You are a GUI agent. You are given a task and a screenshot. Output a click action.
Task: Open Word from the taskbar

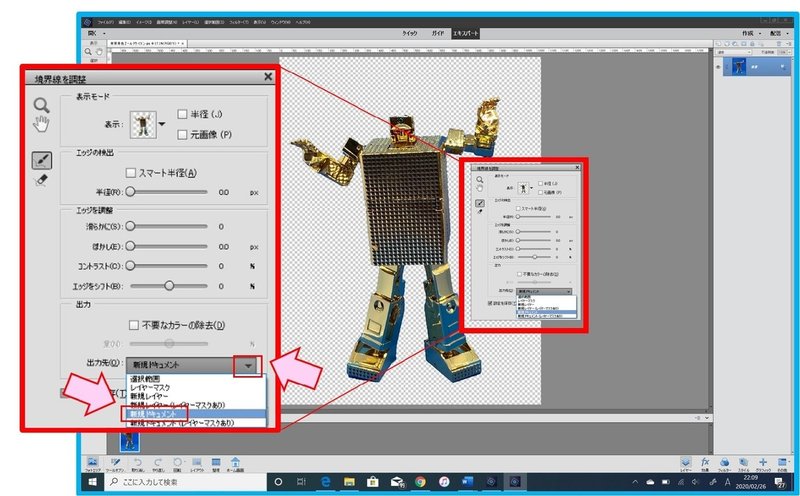point(467,482)
